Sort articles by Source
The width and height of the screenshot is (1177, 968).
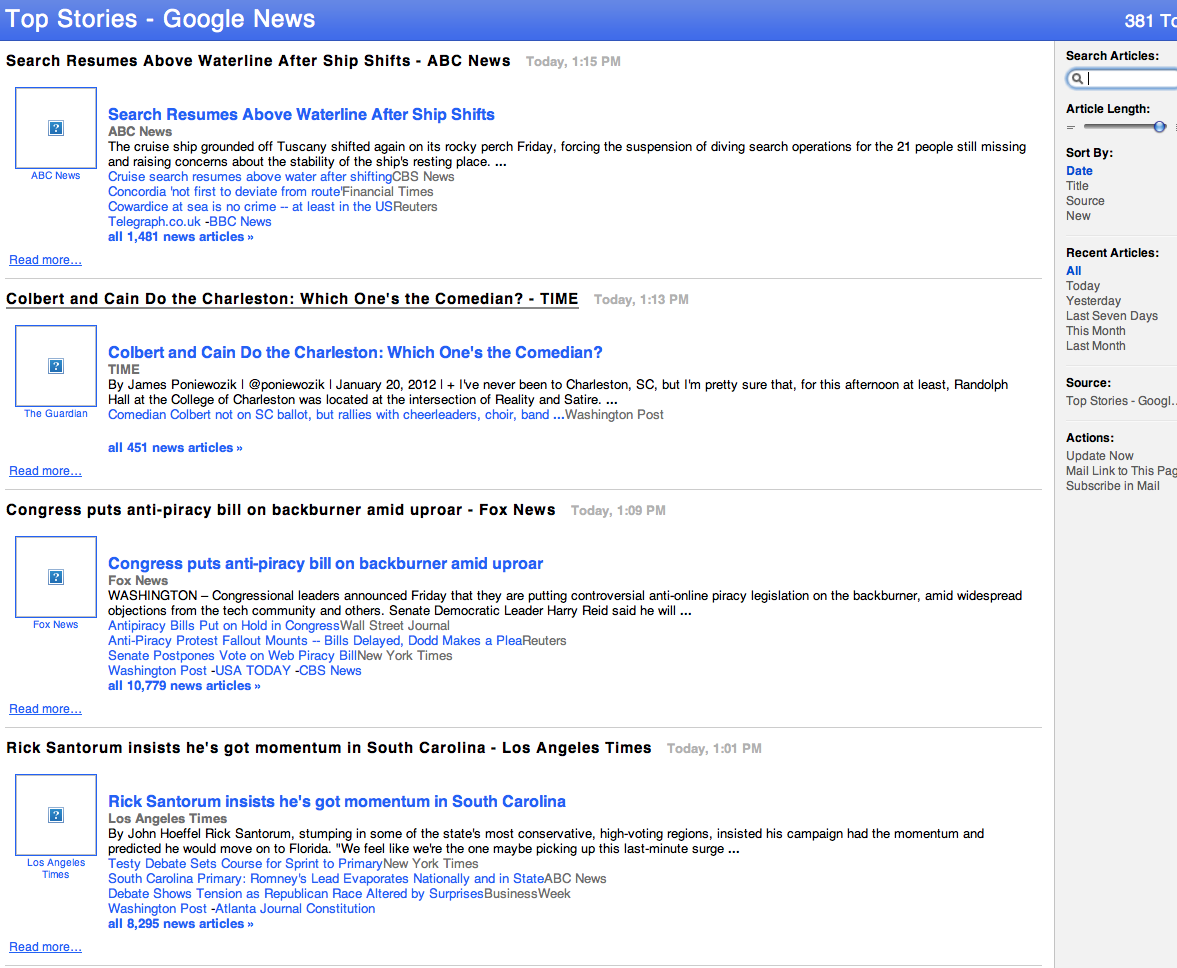(1085, 201)
